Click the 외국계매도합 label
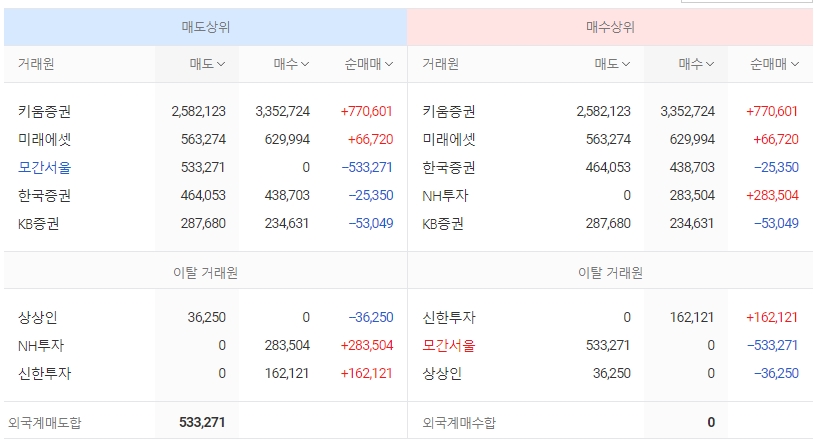This screenshot has height=445, width=814. pos(45,423)
